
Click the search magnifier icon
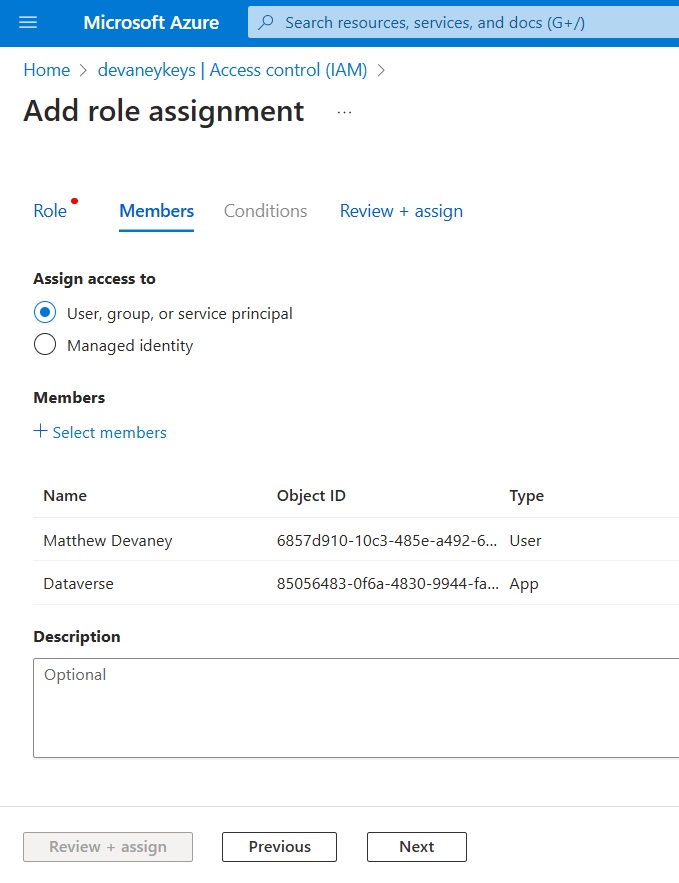(266, 23)
